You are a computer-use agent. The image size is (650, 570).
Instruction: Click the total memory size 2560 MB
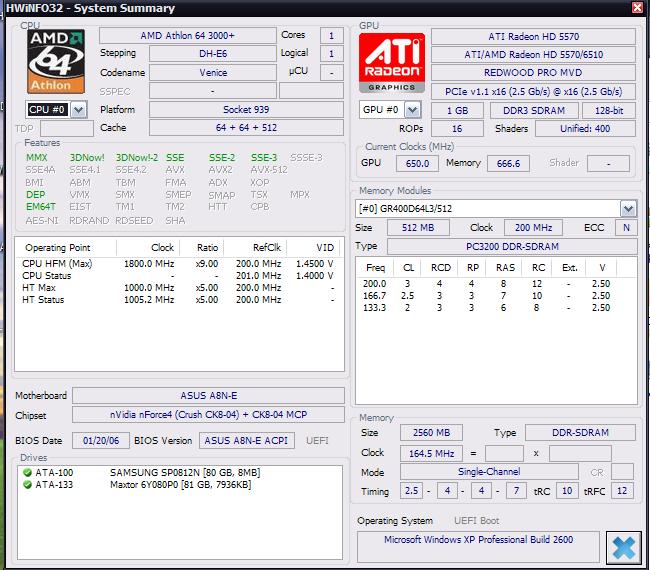pos(431,433)
